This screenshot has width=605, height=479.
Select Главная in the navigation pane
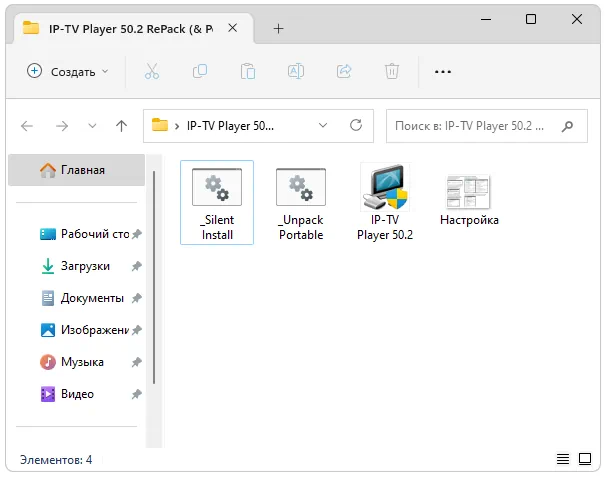76,170
